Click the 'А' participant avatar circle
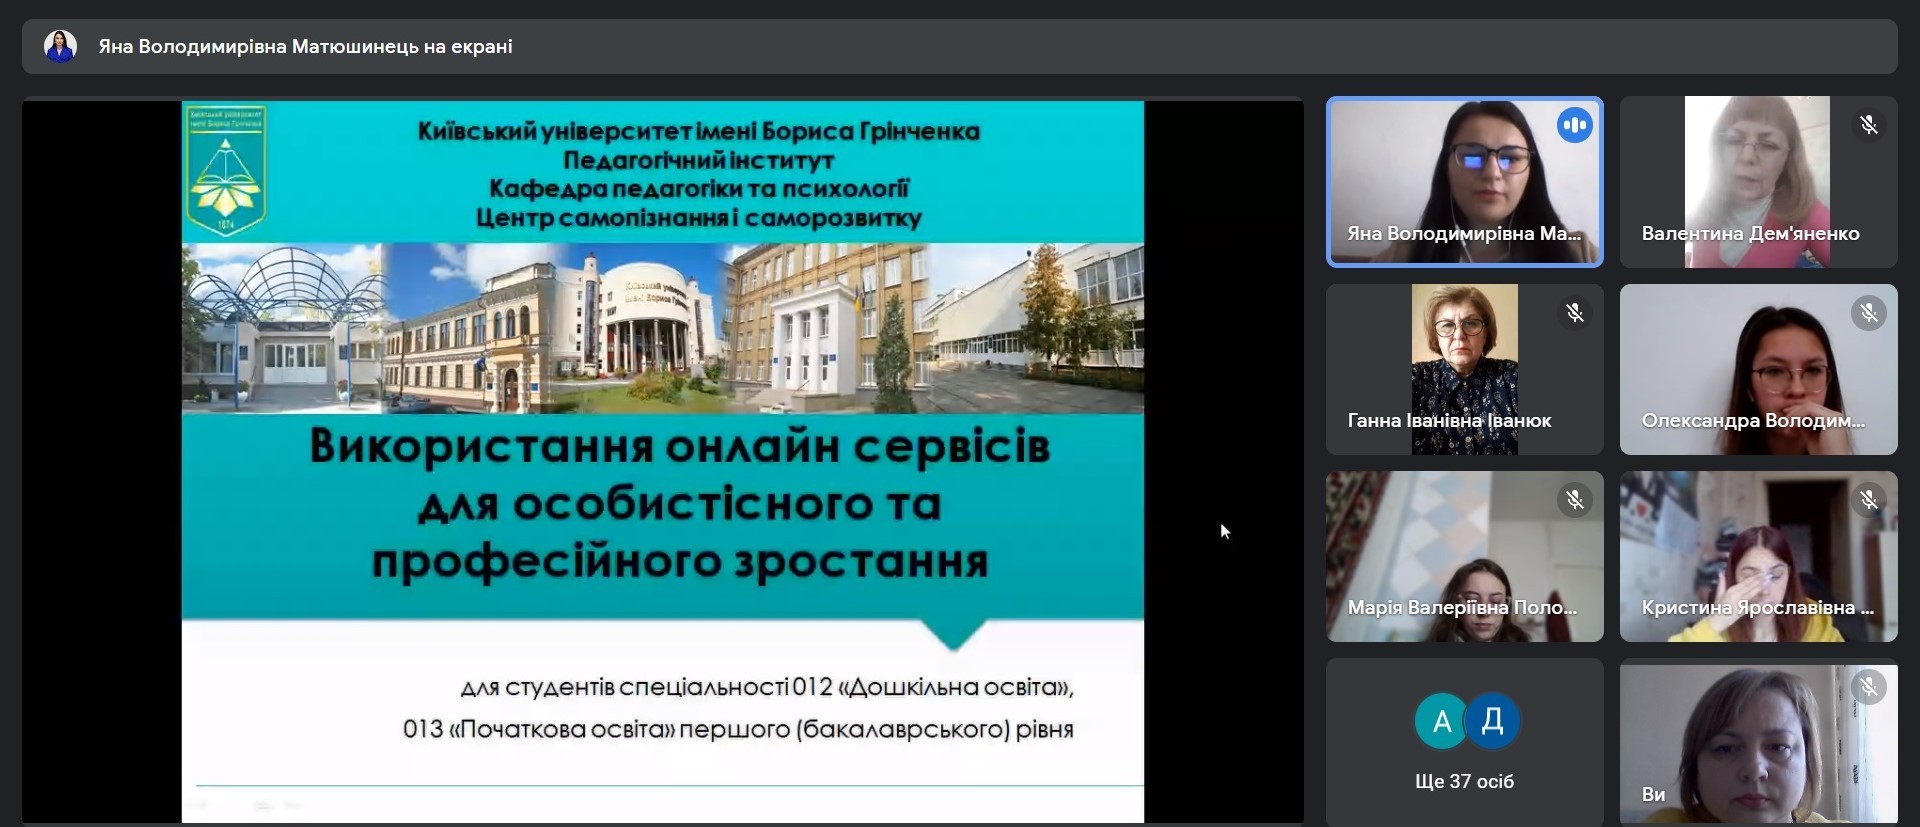This screenshot has width=1920, height=827. point(1441,720)
